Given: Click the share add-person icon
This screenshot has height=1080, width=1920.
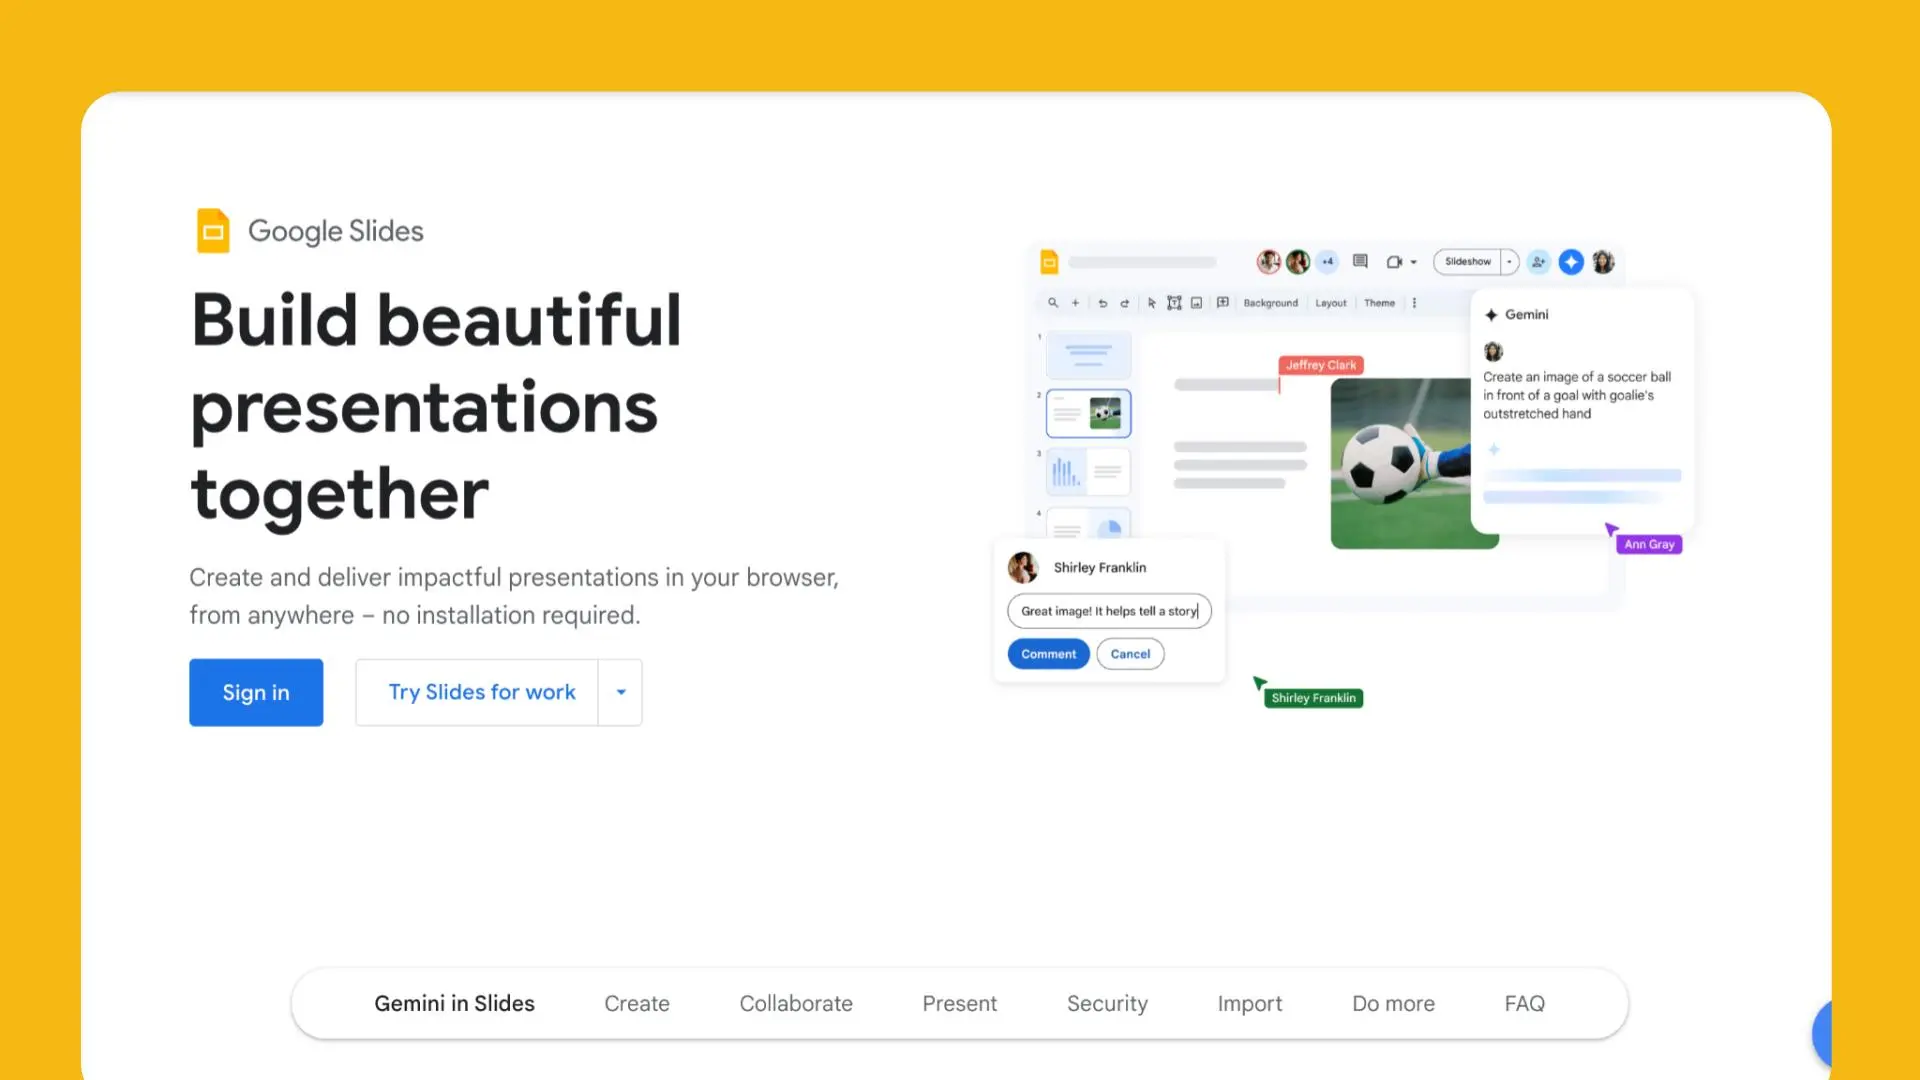Looking at the screenshot, I should coord(1538,262).
